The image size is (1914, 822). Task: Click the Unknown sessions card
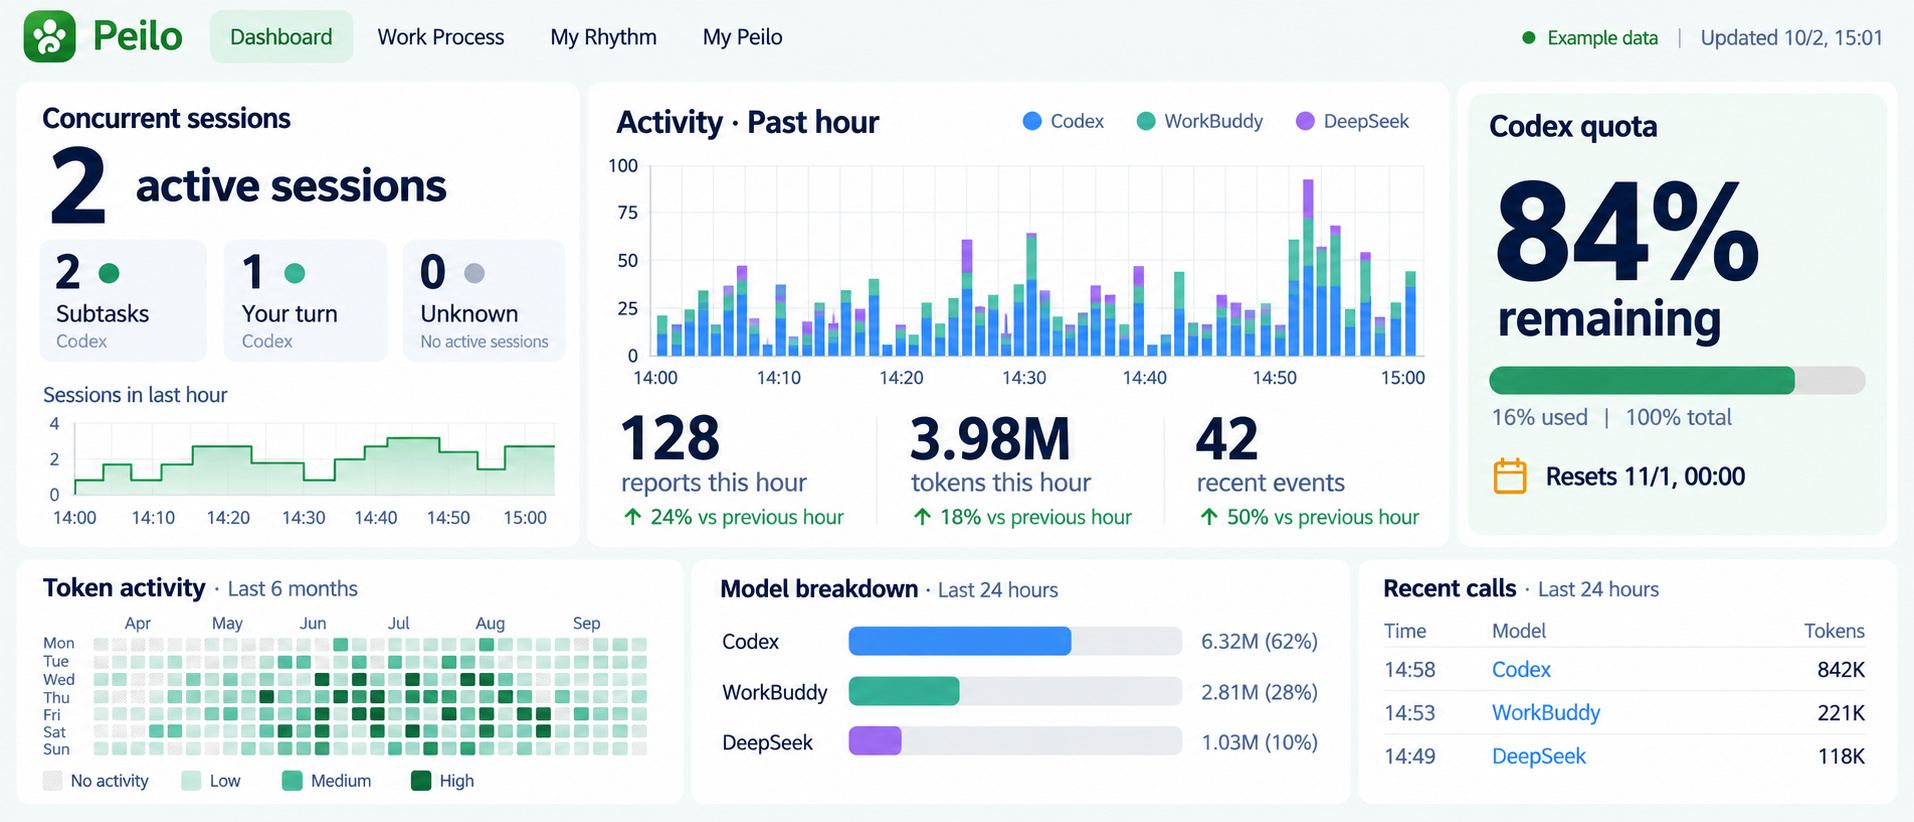click(x=484, y=300)
